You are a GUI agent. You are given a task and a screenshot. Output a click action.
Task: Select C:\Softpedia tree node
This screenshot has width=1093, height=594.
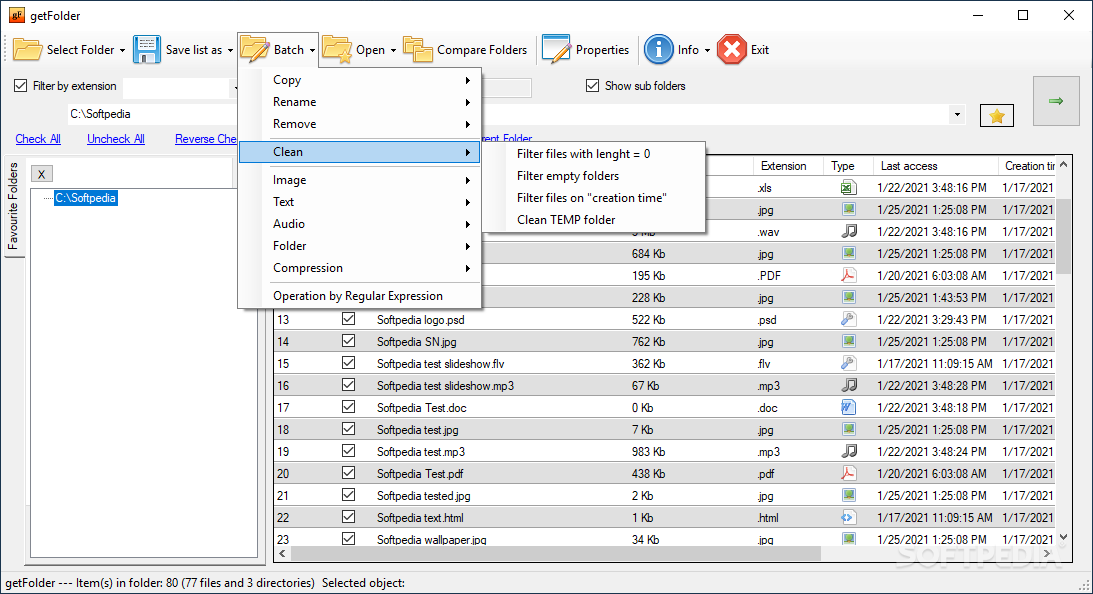[86, 198]
